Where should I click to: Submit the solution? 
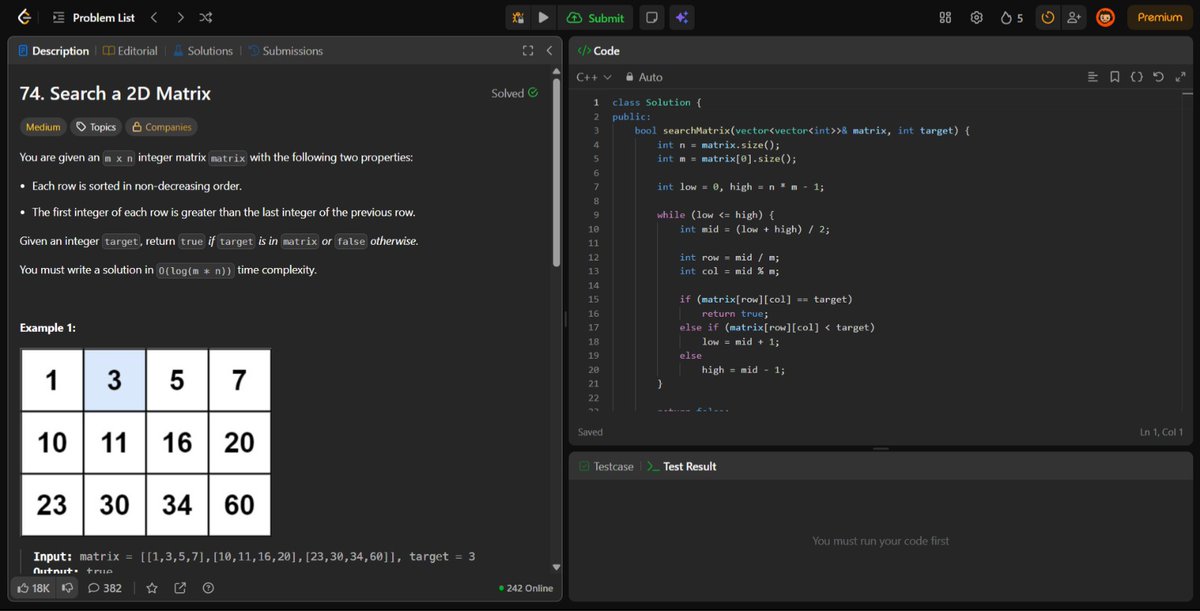pyautogui.click(x=596, y=18)
